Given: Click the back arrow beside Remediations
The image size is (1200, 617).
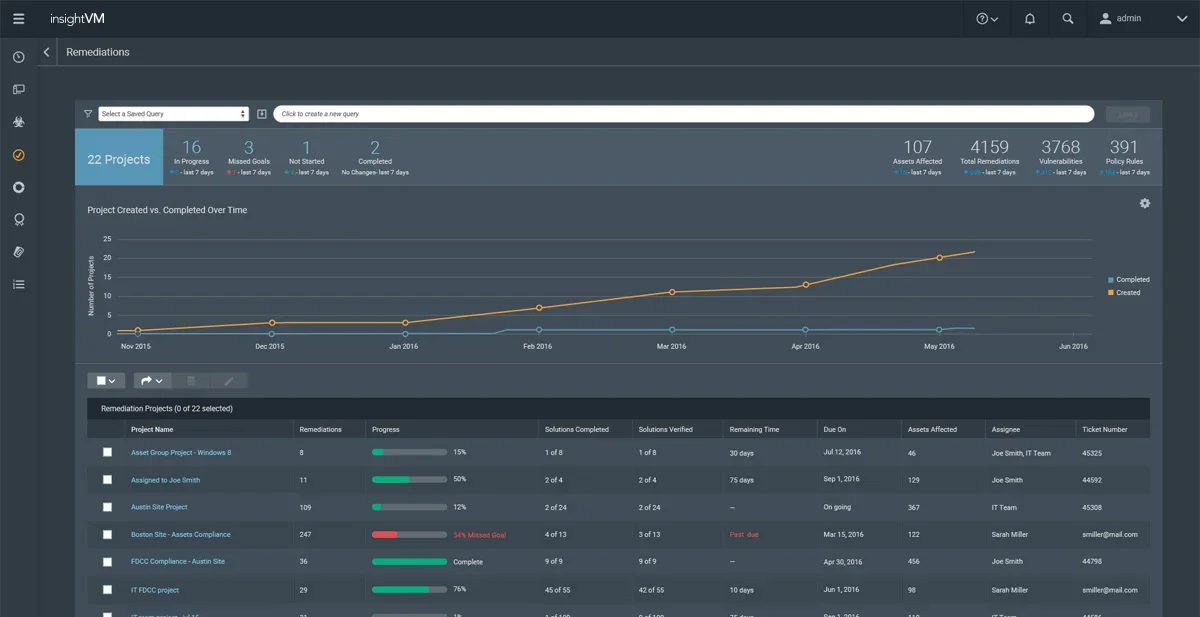Looking at the screenshot, I should pyautogui.click(x=46, y=52).
